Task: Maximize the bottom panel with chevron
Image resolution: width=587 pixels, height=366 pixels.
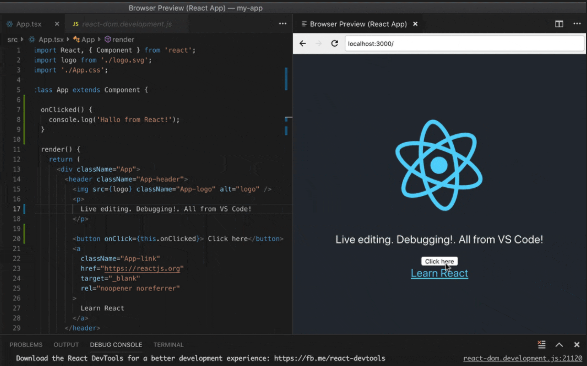Action: click(x=559, y=345)
